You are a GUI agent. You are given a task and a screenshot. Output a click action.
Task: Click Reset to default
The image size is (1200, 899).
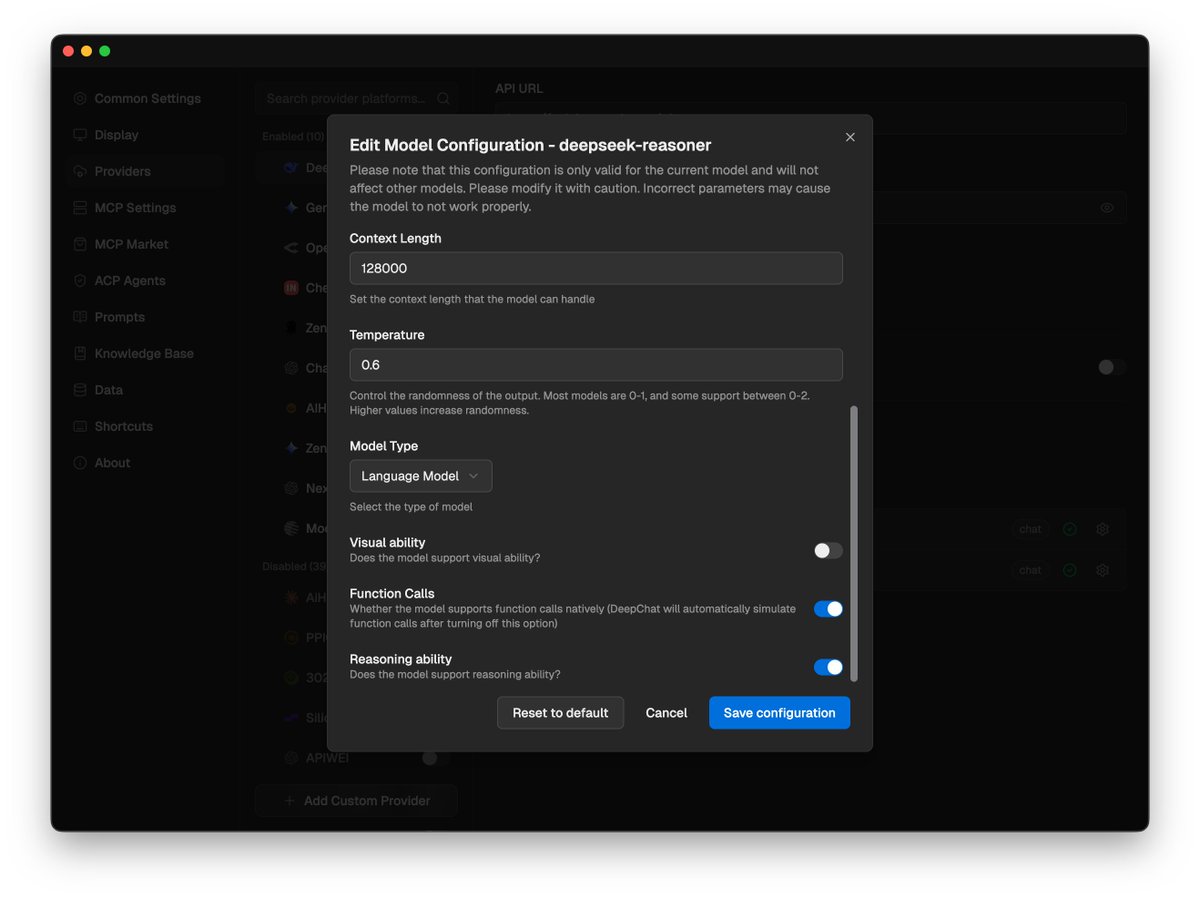click(560, 713)
